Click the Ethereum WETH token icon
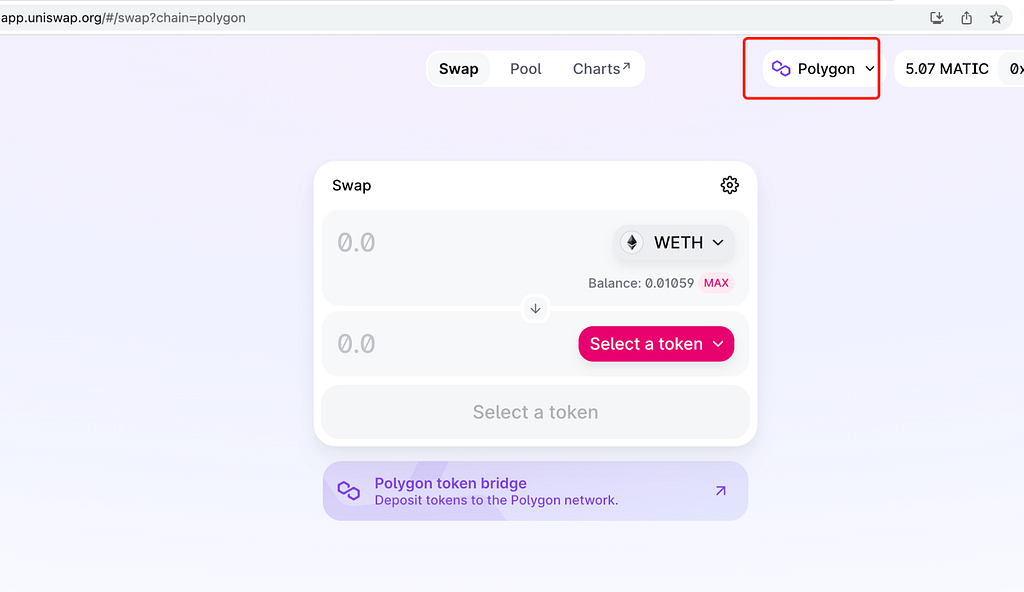Screen dimensions: 1024x592 [632, 242]
